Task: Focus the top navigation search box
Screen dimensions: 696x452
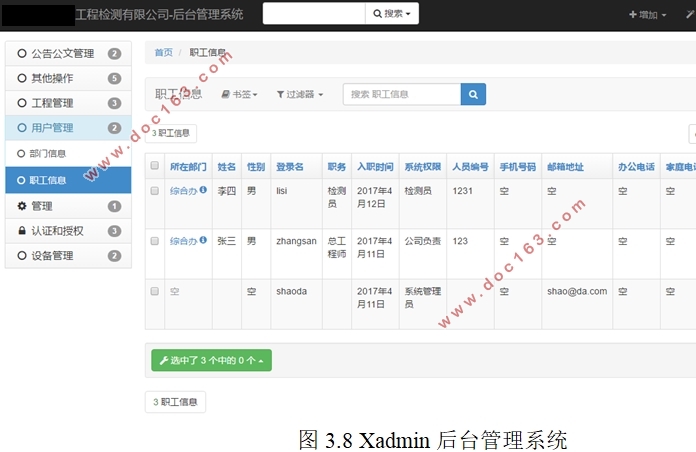Action: (x=314, y=14)
